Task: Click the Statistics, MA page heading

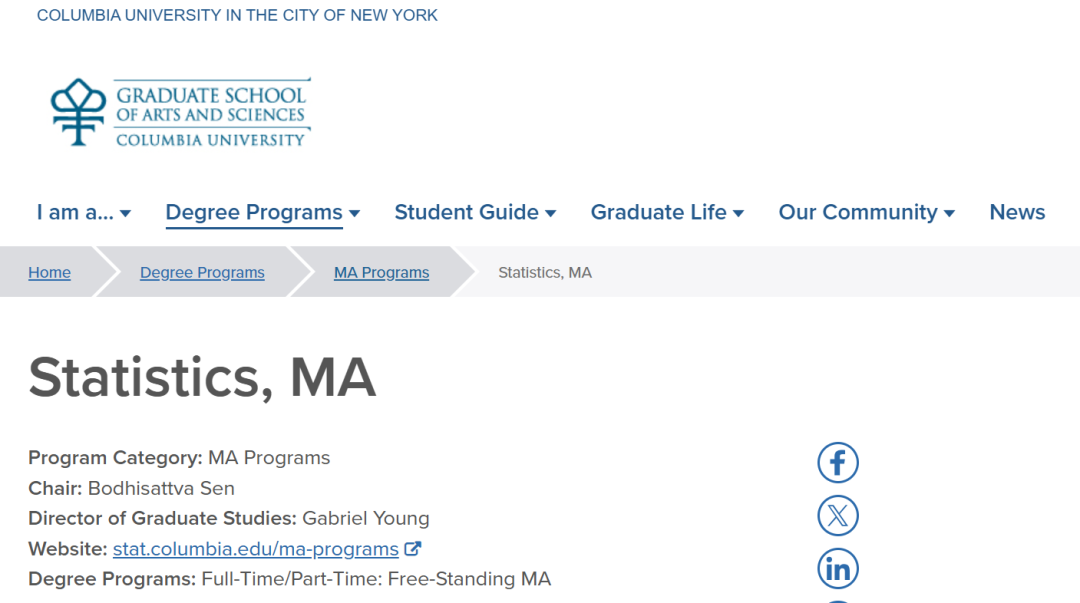Action: [202, 377]
